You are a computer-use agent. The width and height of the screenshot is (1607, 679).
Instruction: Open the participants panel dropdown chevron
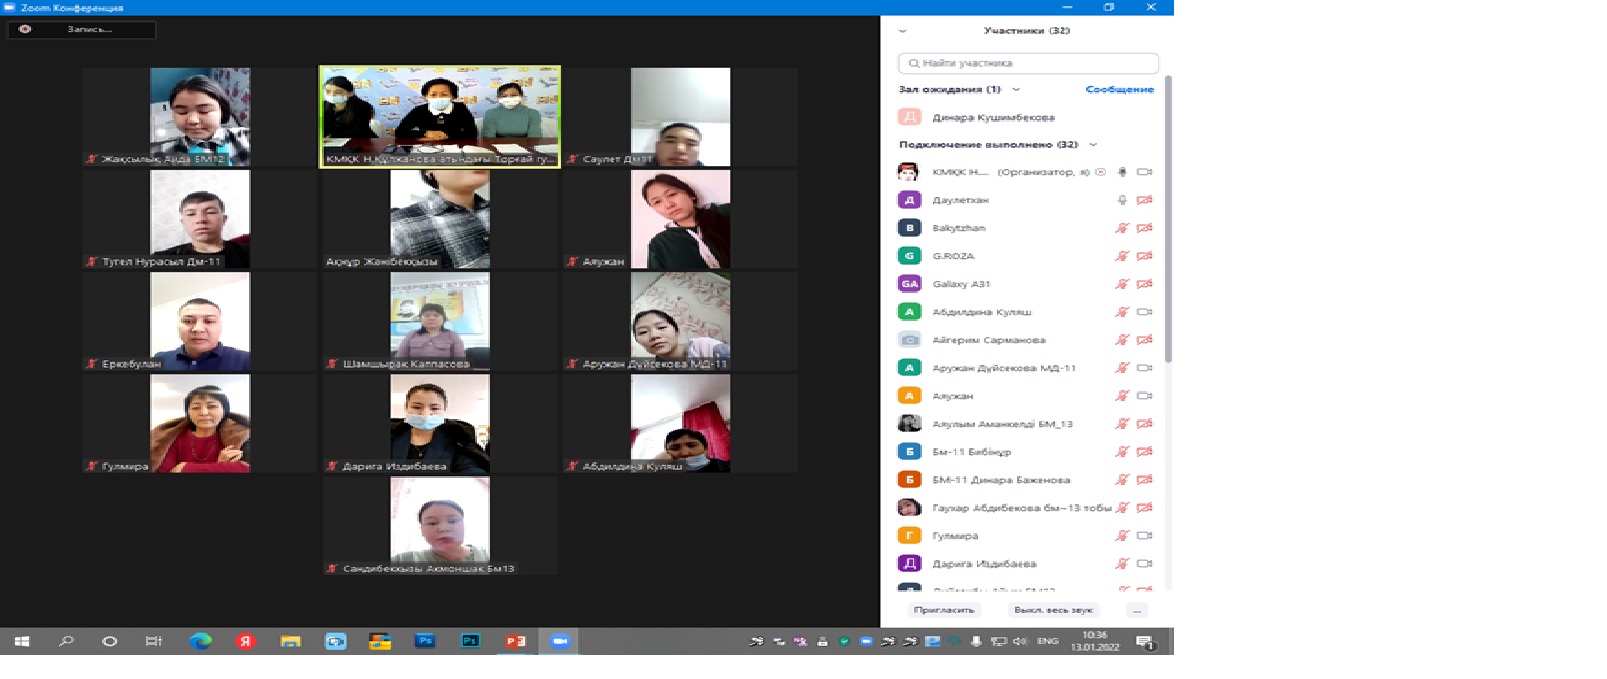coord(903,31)
